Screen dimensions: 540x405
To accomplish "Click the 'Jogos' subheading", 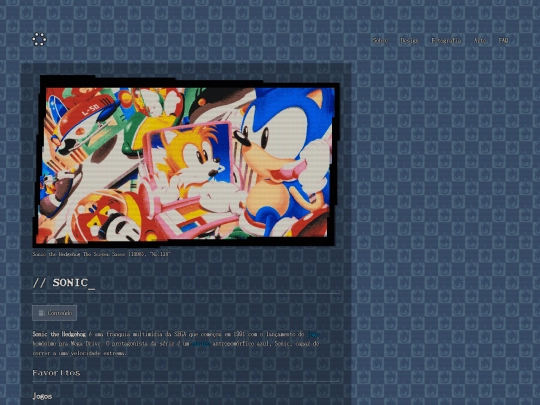I will (x=42, y=396).
